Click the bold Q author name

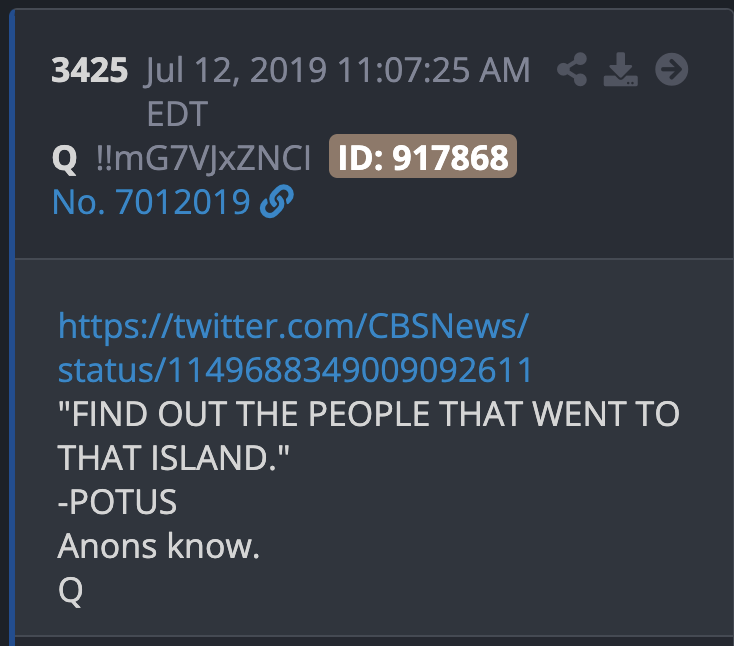tap(65, 159)
